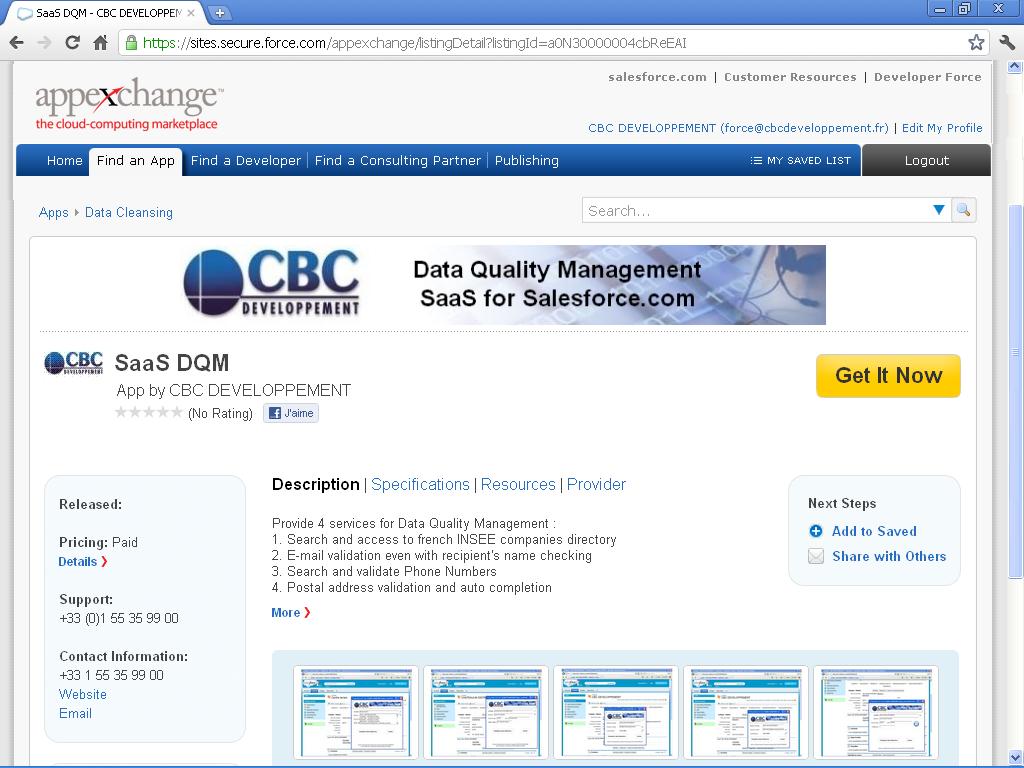This screenshot has width=1024, height=768.
Task: Click the Facebook J'aime like button
Action: (x=291, y=413)
